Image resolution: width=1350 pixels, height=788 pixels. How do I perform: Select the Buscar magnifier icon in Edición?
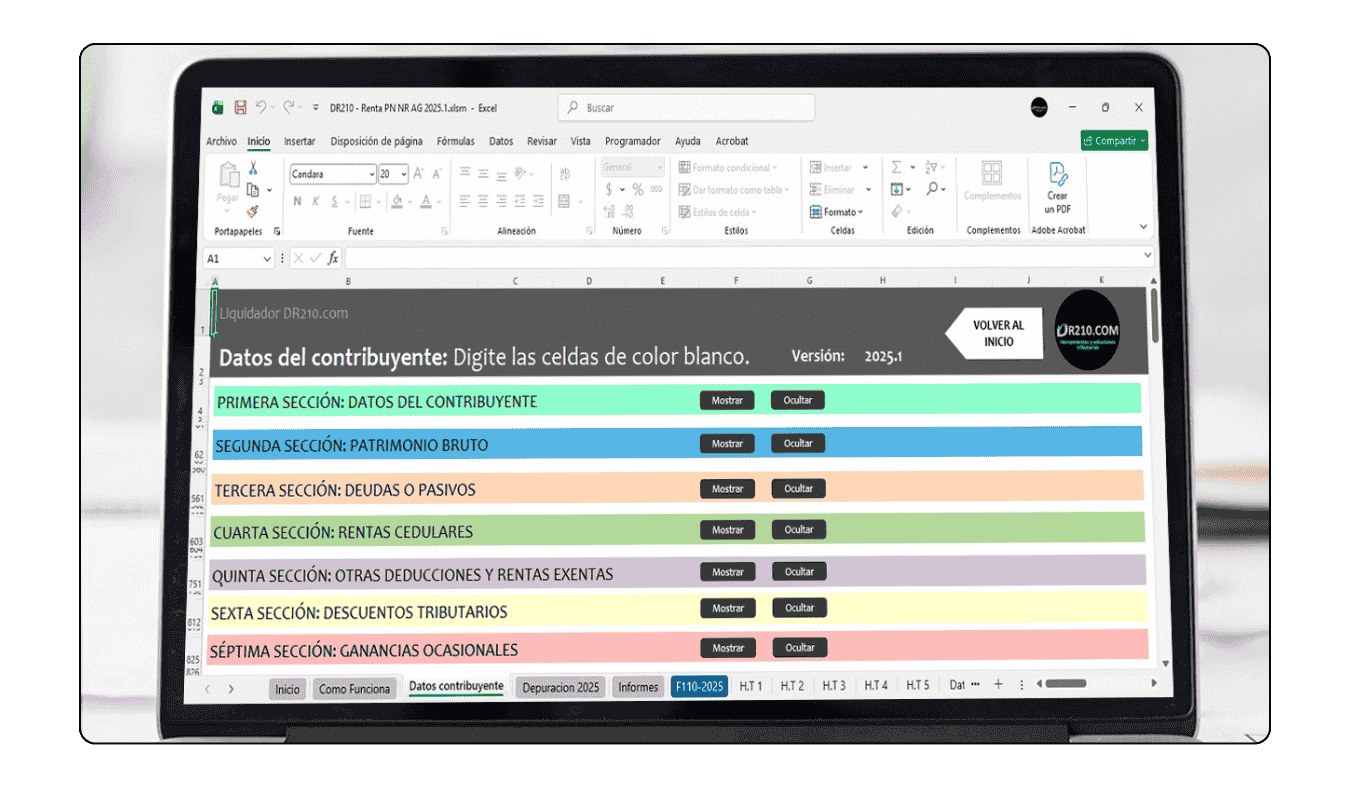tap(930, 189)
